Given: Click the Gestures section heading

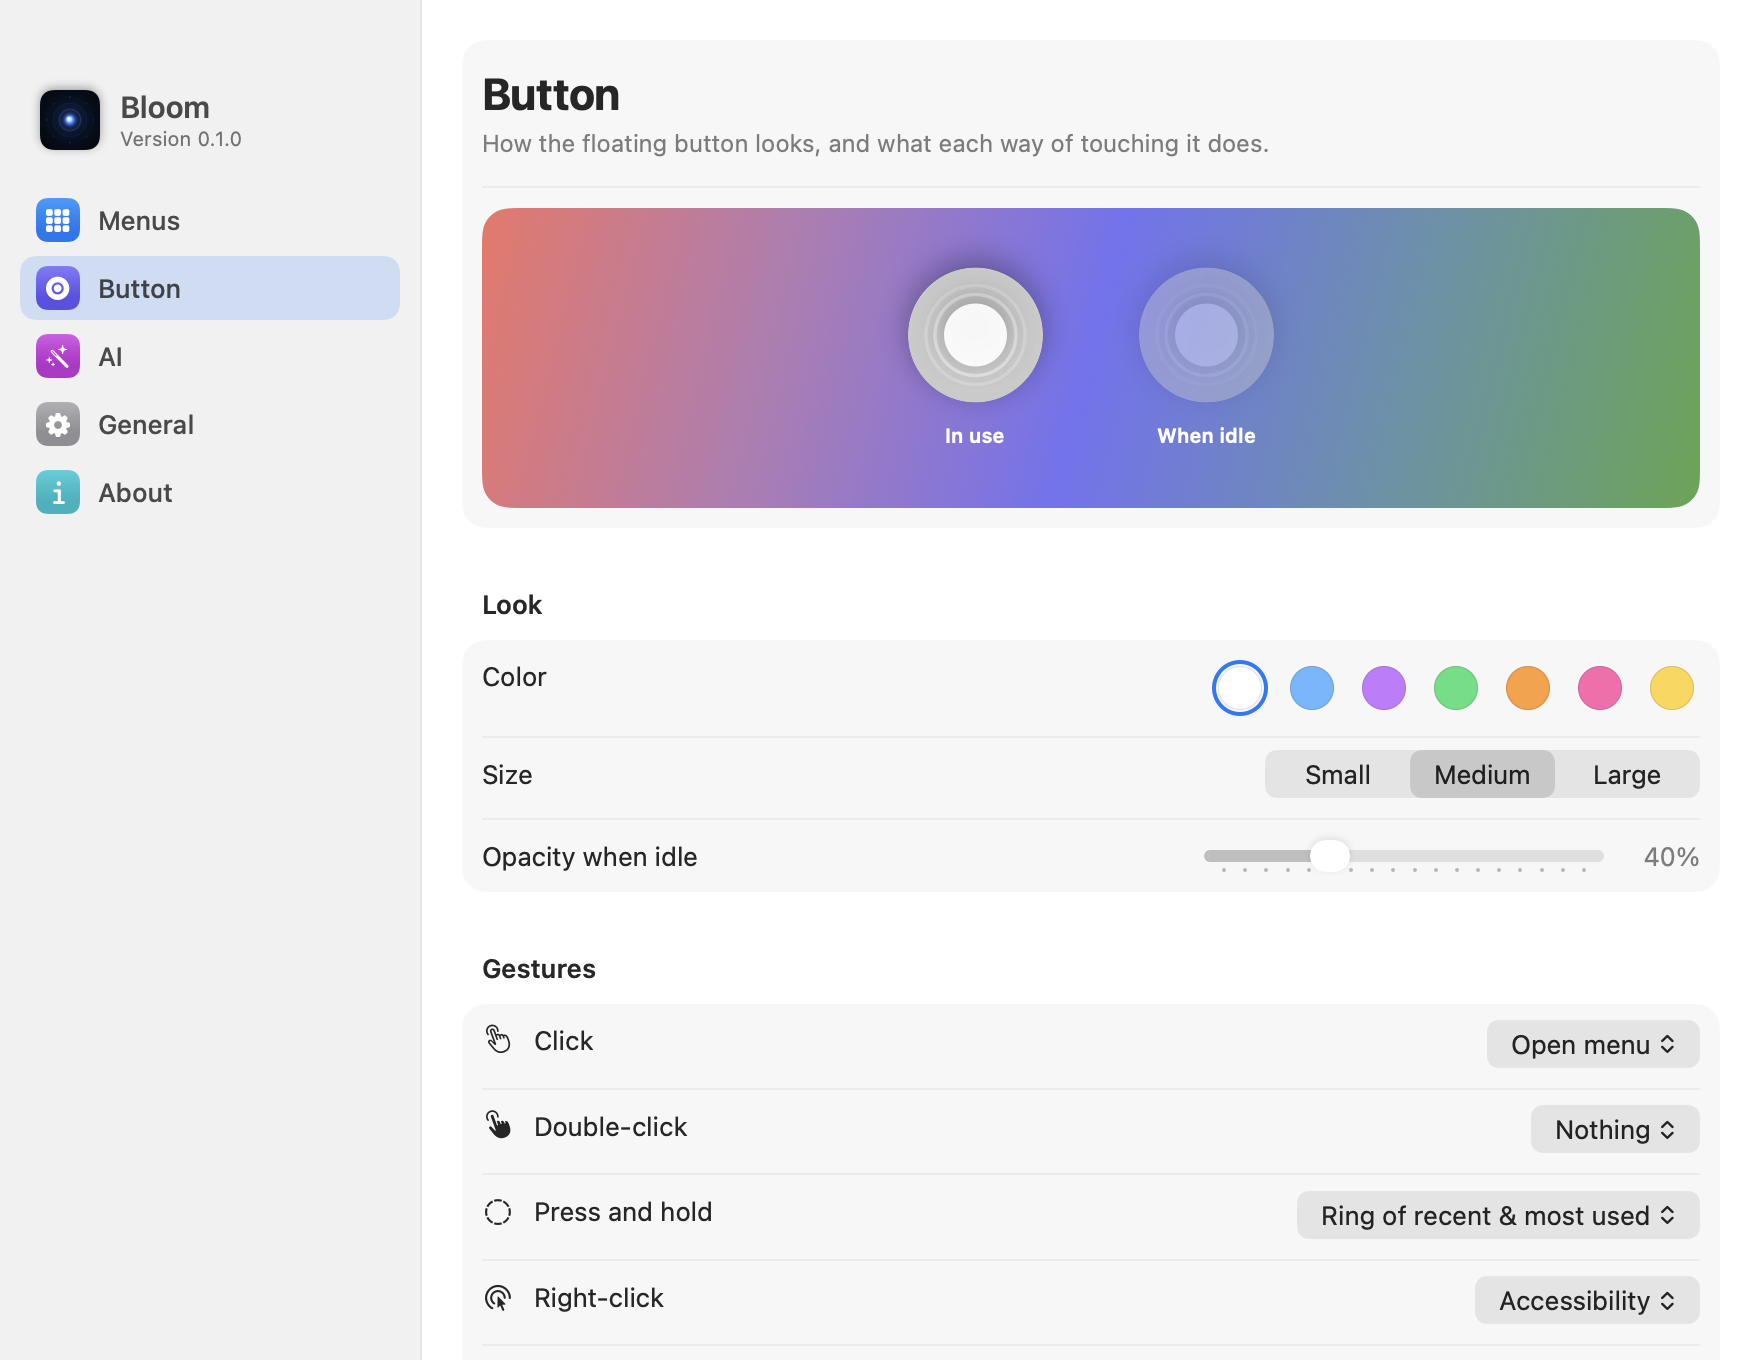Looking at the screenshot, I should (x=539, y=969).
